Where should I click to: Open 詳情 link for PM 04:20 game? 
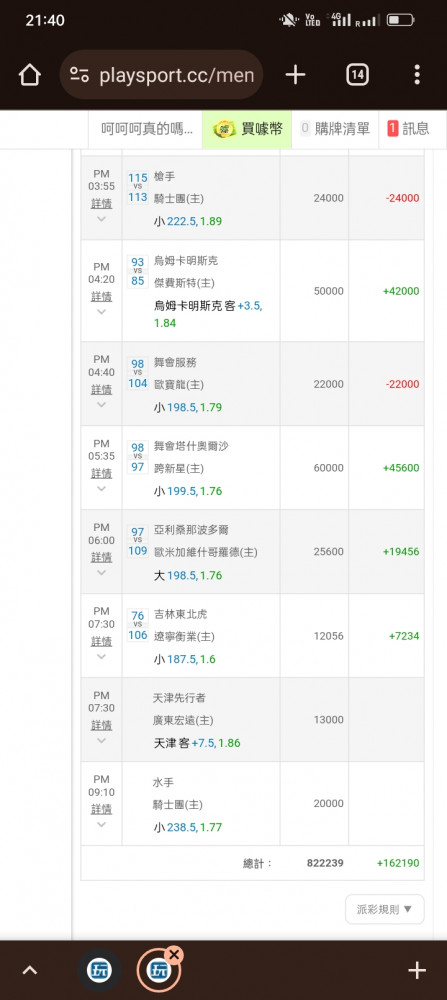(x=101, y=297)
